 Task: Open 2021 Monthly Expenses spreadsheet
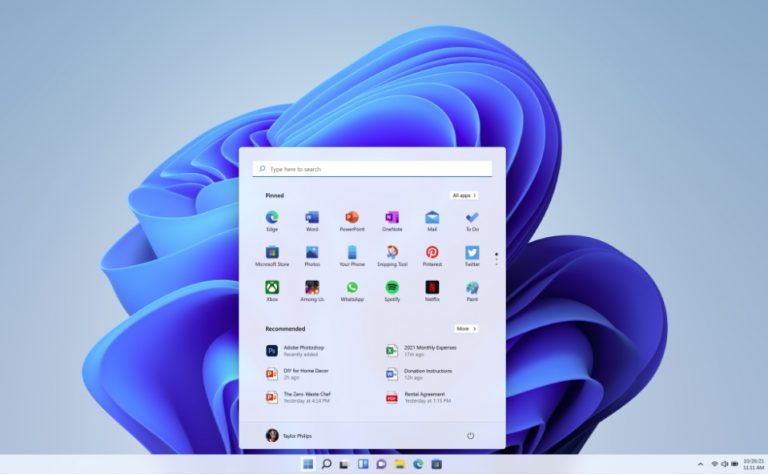(428, 350)
